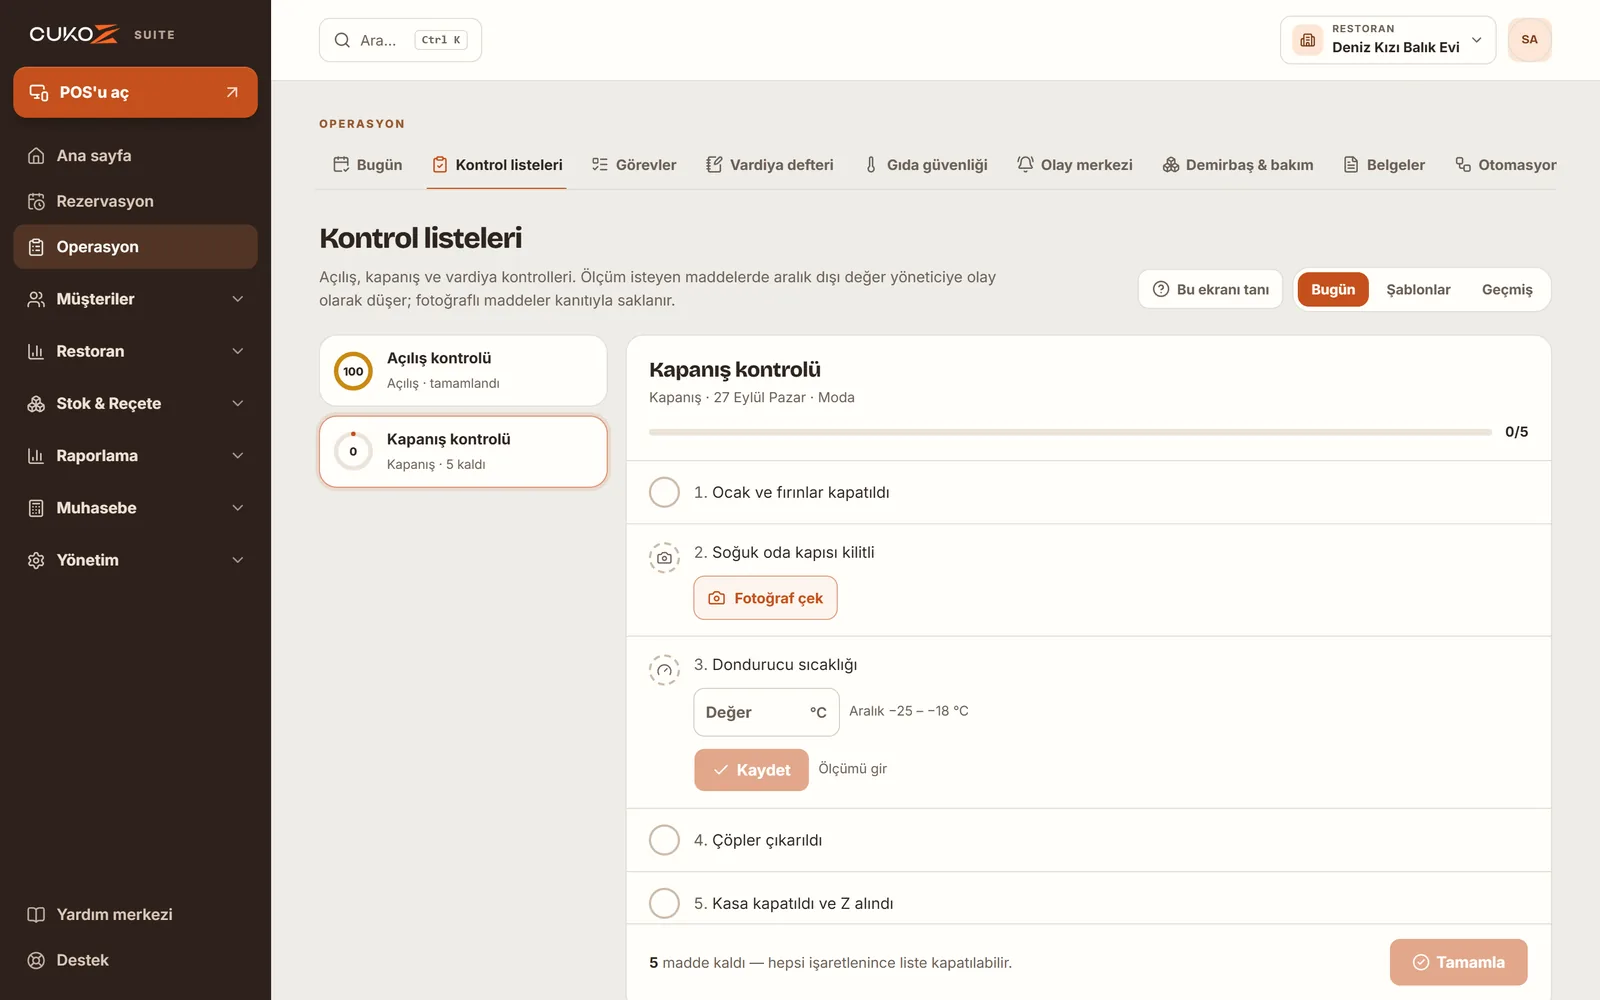
Task: Click the Bu ekranı tanı button
Action: 1210,290
